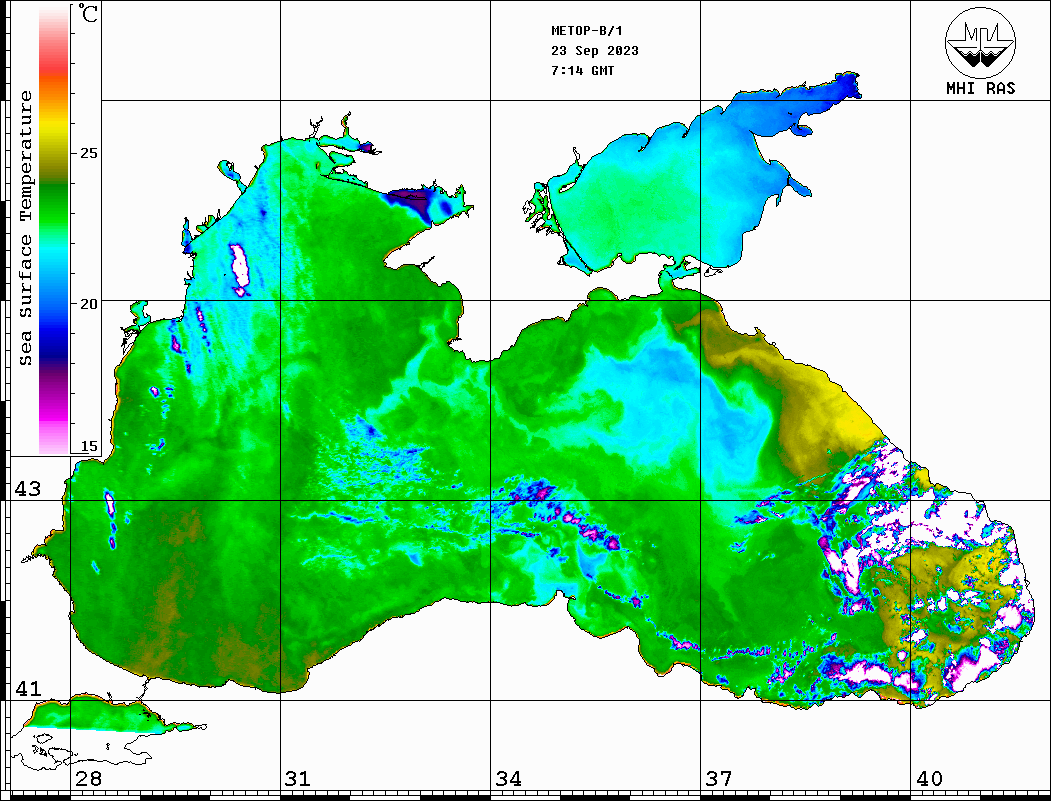
Task: Click the MHI RAS logo emblem
Action: 980,42
